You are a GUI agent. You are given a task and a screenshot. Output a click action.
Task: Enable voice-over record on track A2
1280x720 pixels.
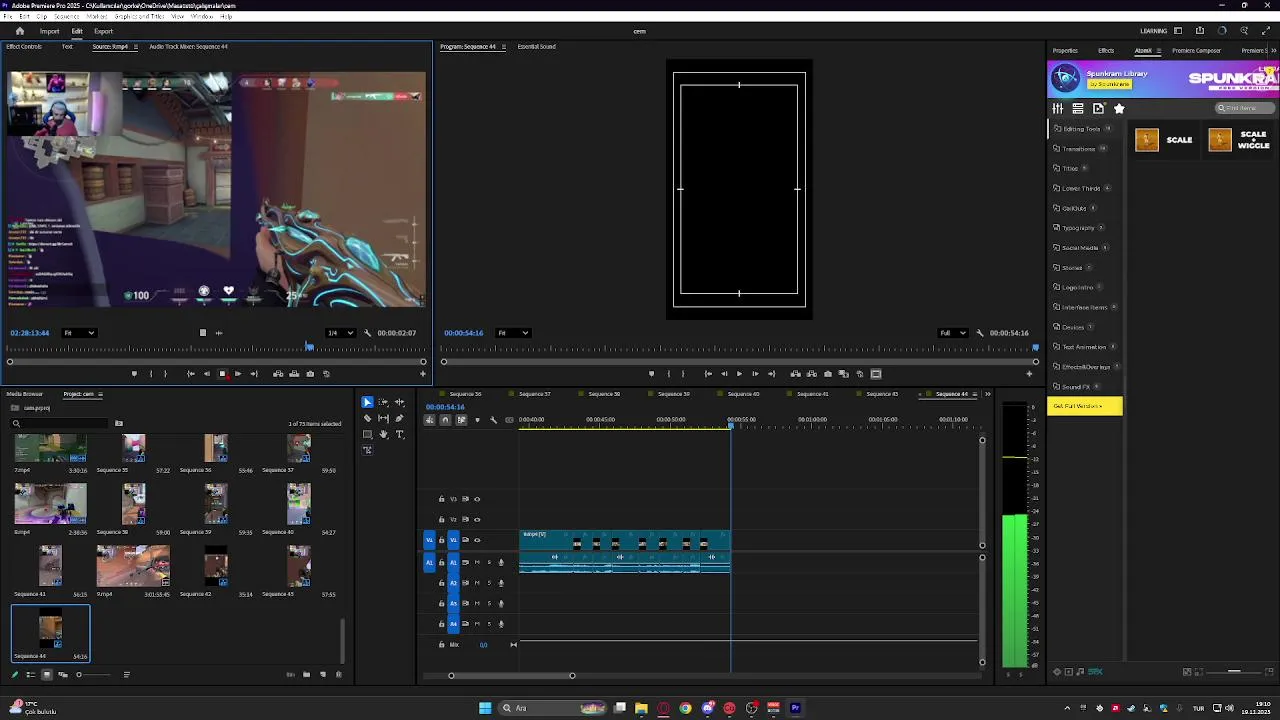[x=501, y=583]
